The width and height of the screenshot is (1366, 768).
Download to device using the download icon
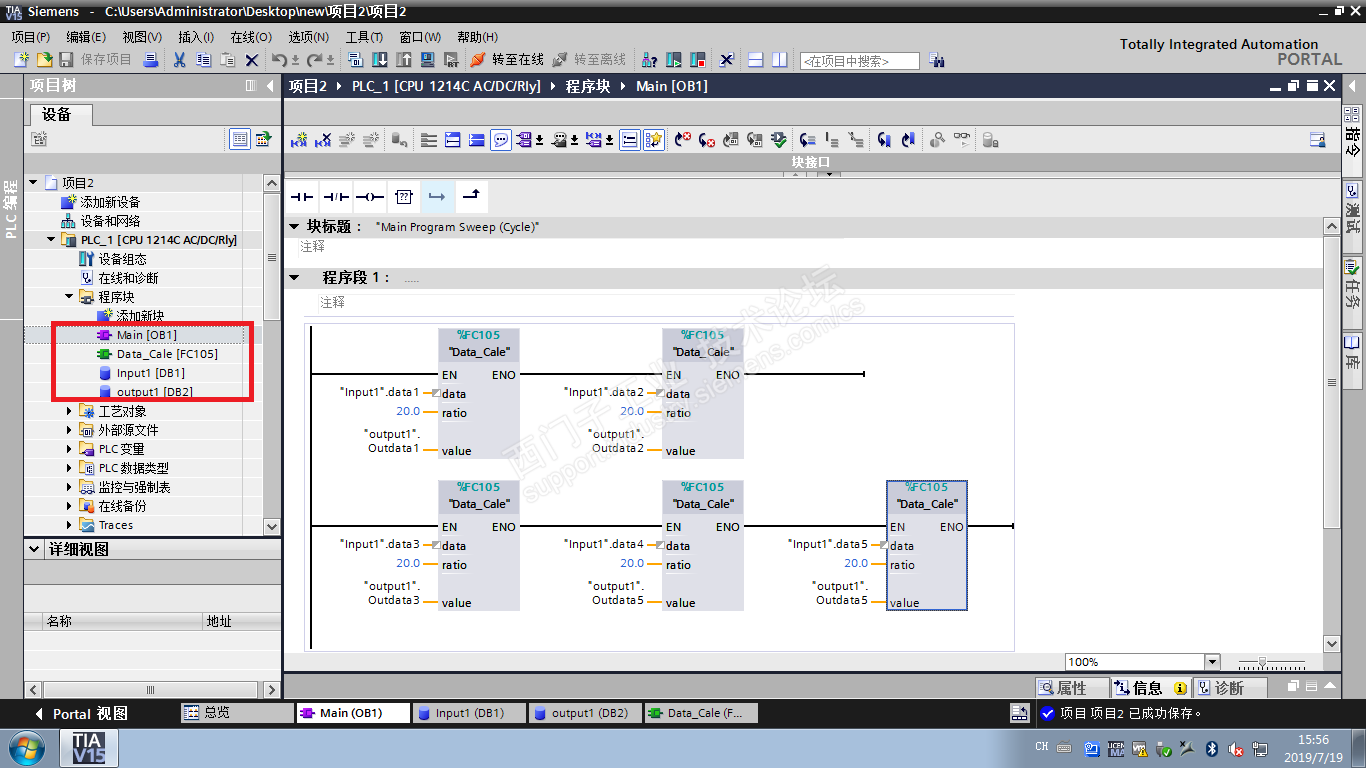pyautogui.click(x=380, y=60)
